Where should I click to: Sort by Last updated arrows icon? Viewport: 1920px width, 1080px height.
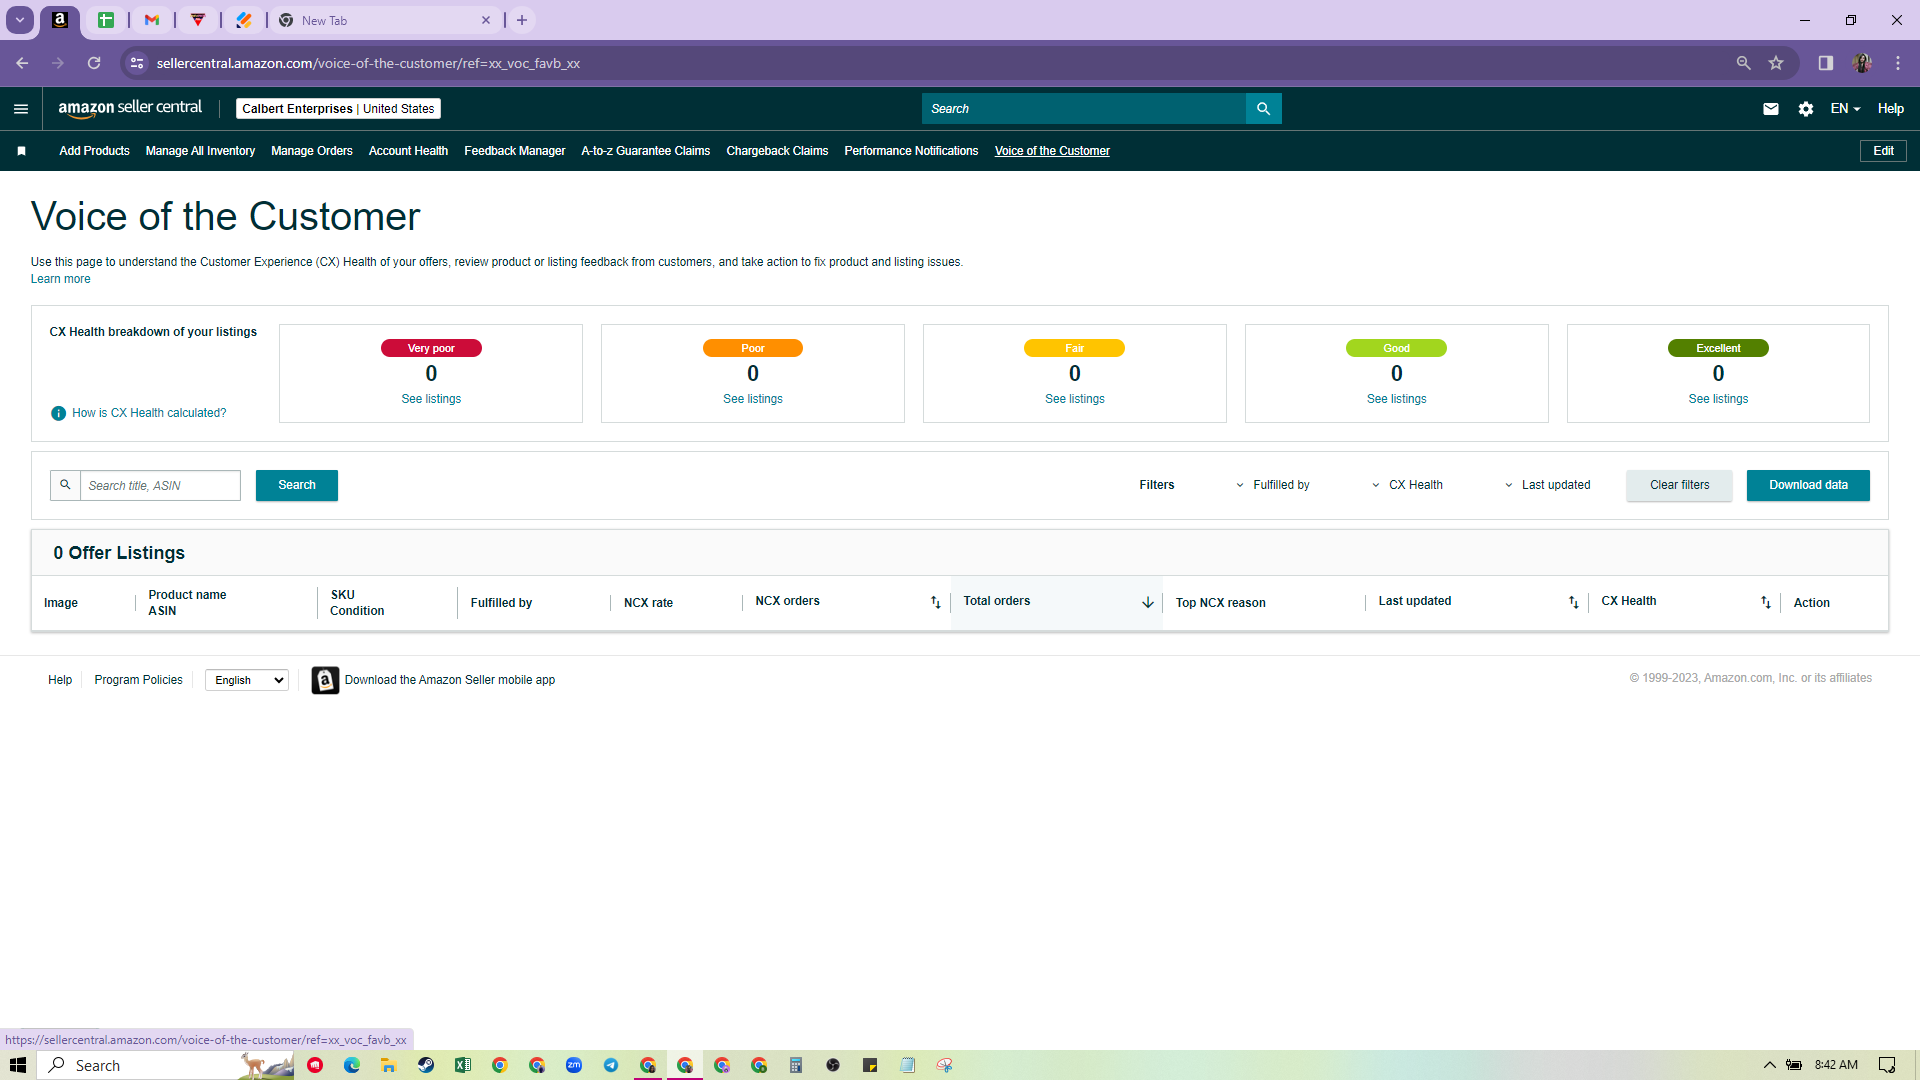1573,602
